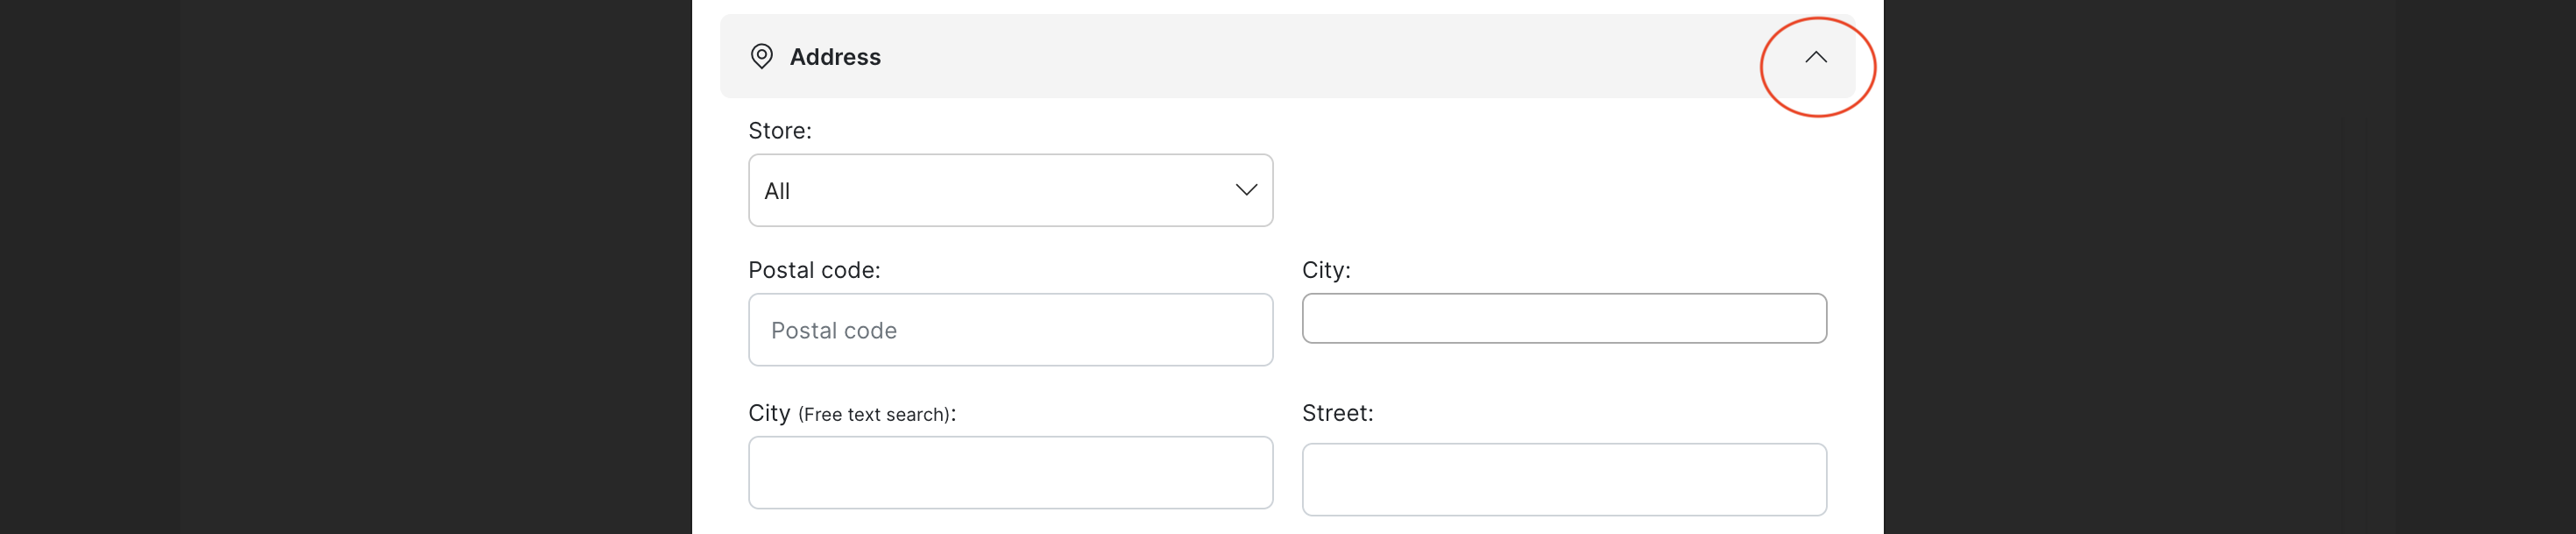Open the Store dropdown showing All
This screenshot has height=534, width=2576.
point(1010,190)
